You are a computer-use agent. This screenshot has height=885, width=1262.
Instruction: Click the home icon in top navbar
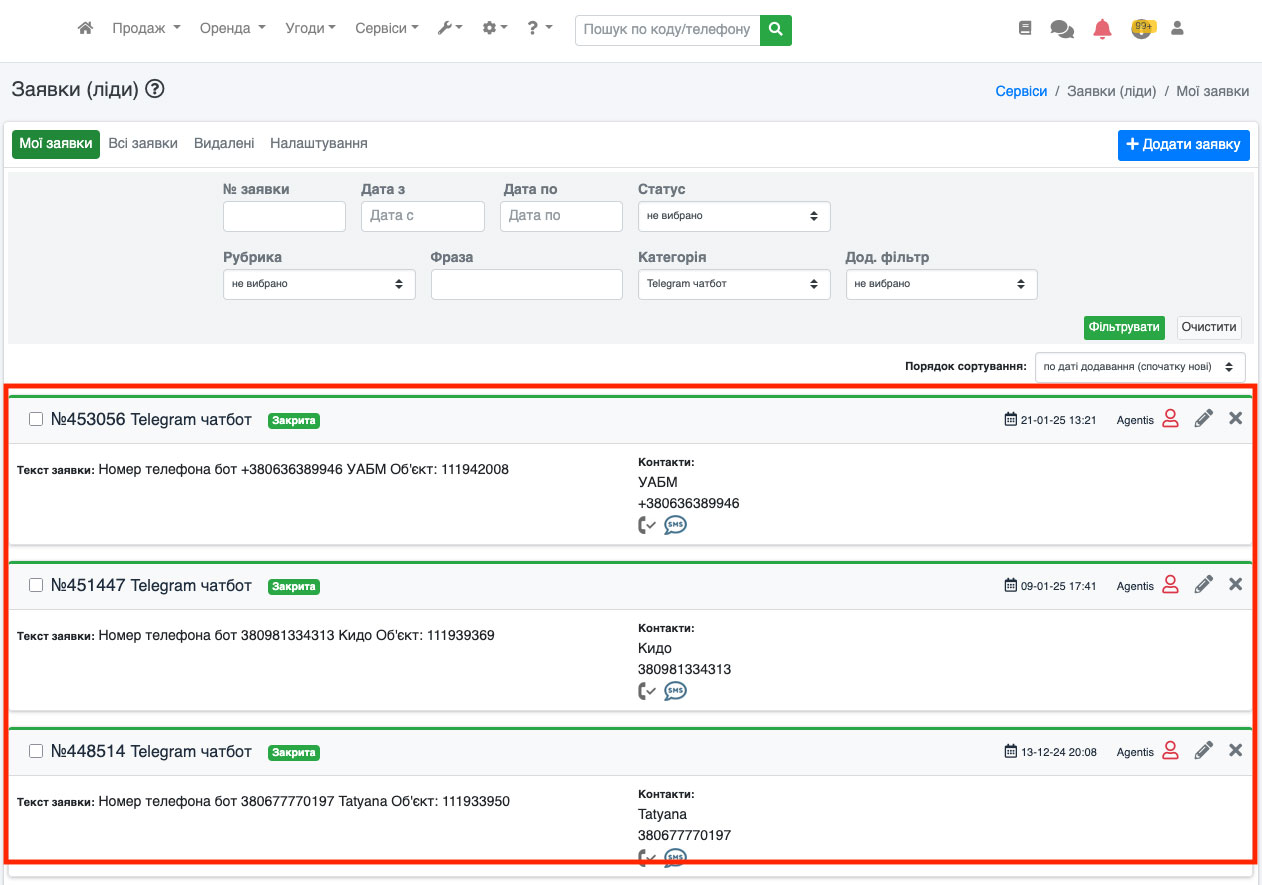pyautogui.click(x=86, y=29)
